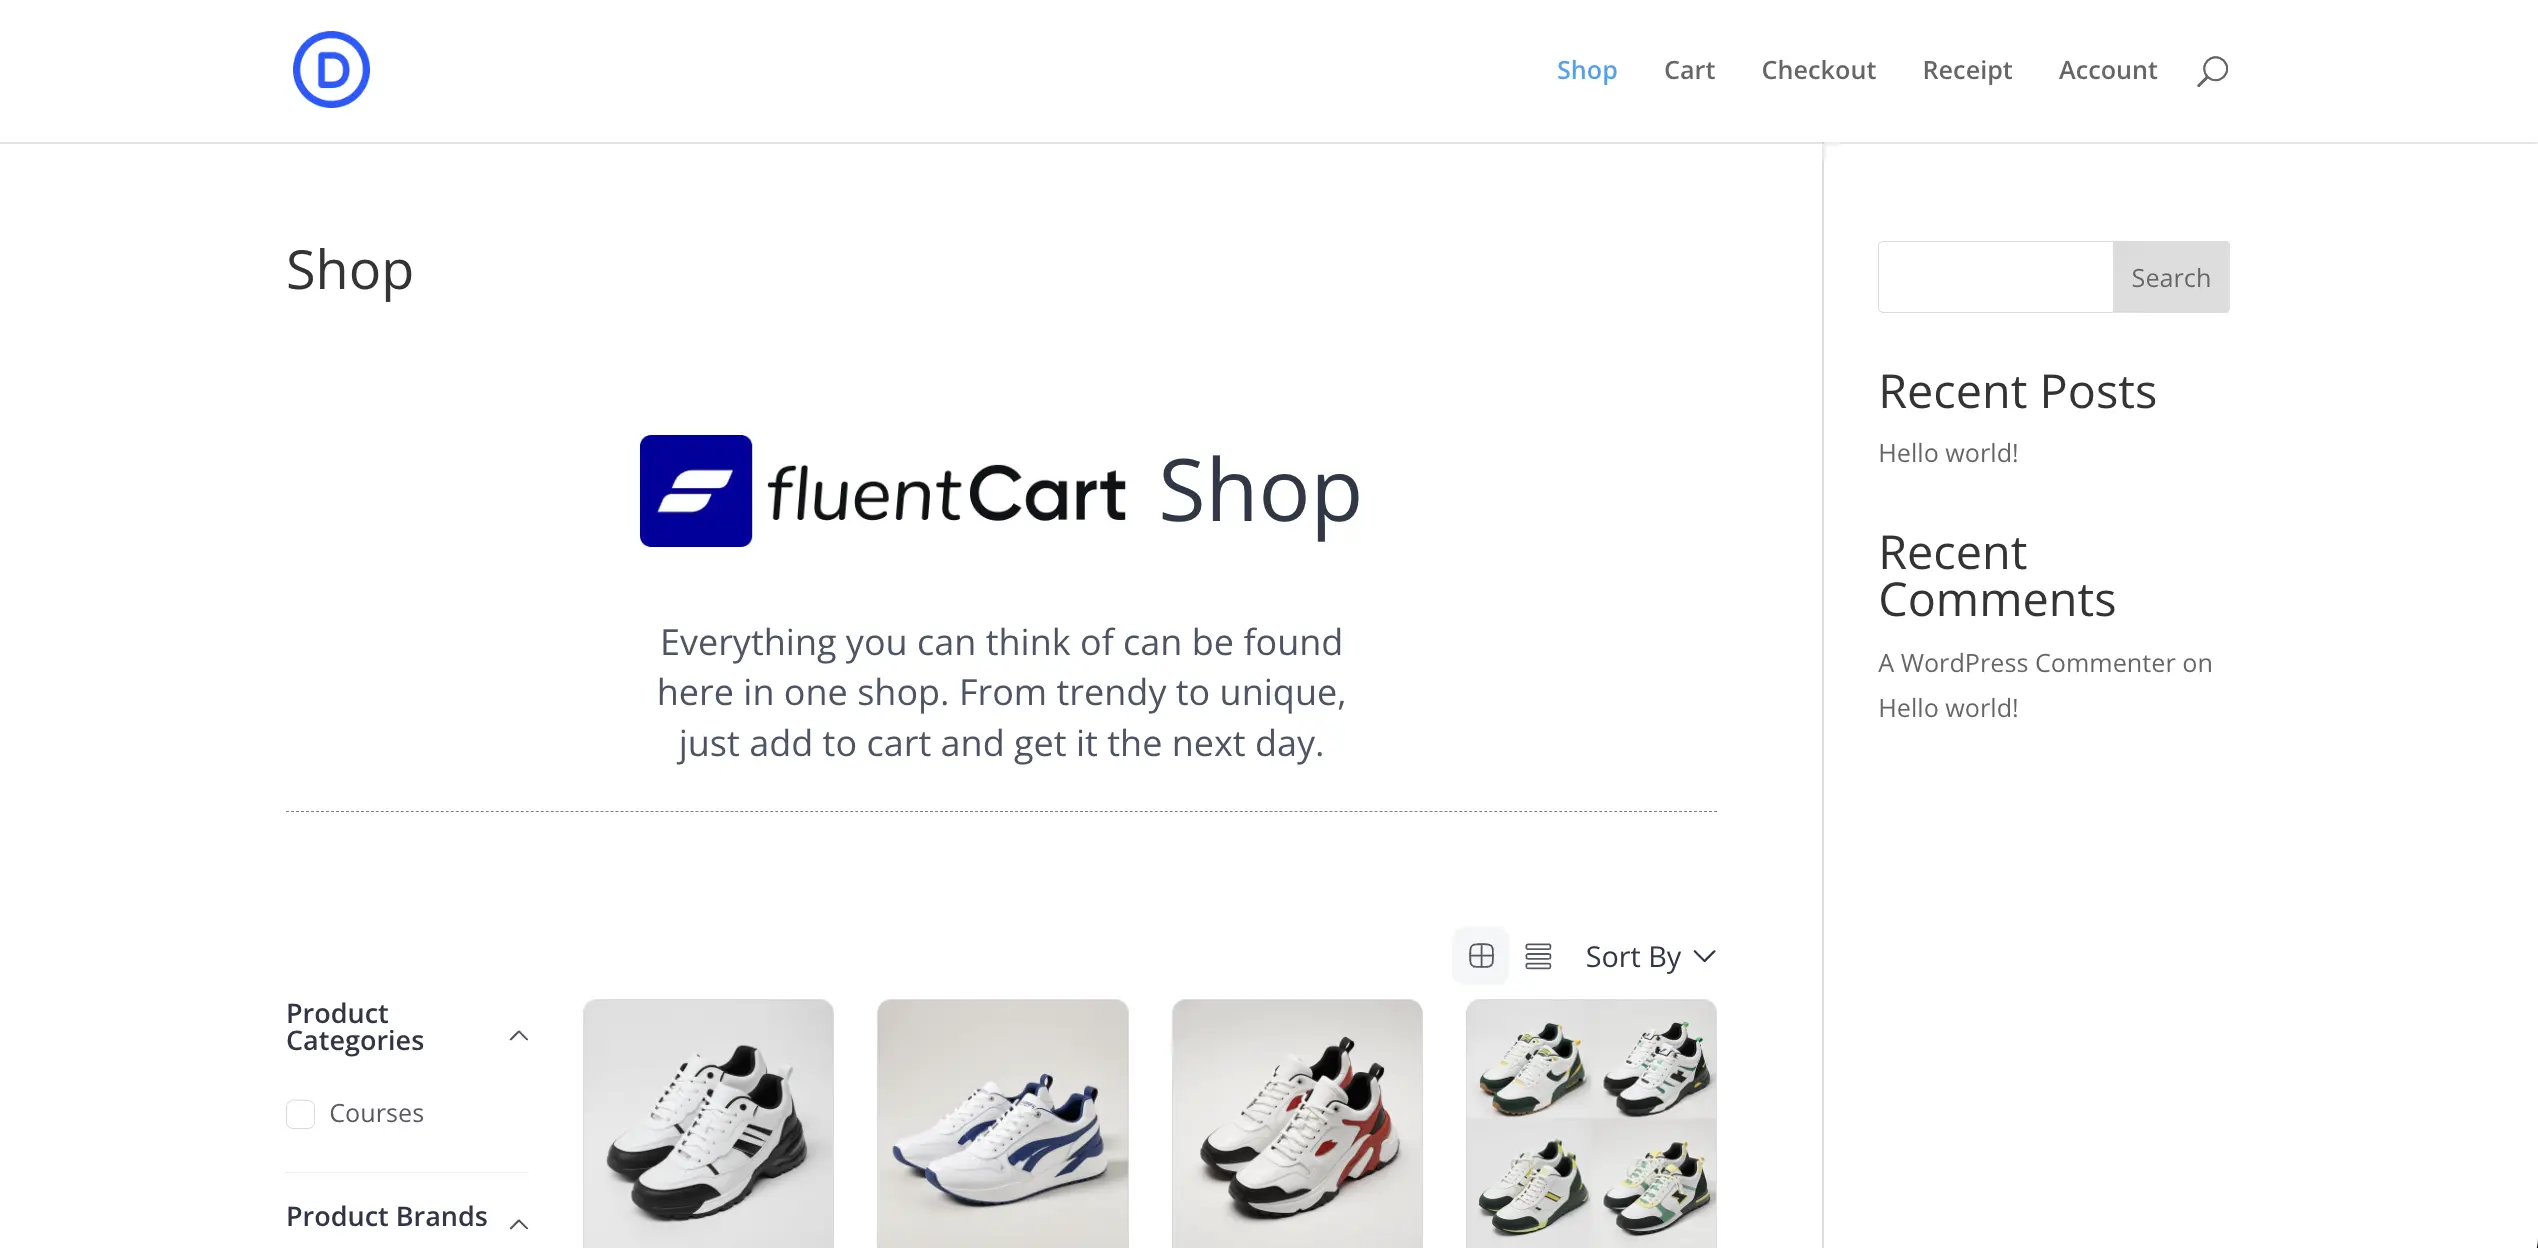Open the red-accent sneaker product image
Image resolution: width=2538 pixels, height=1248 pixels.
pyautogui.click(x=1296, y=1123)
